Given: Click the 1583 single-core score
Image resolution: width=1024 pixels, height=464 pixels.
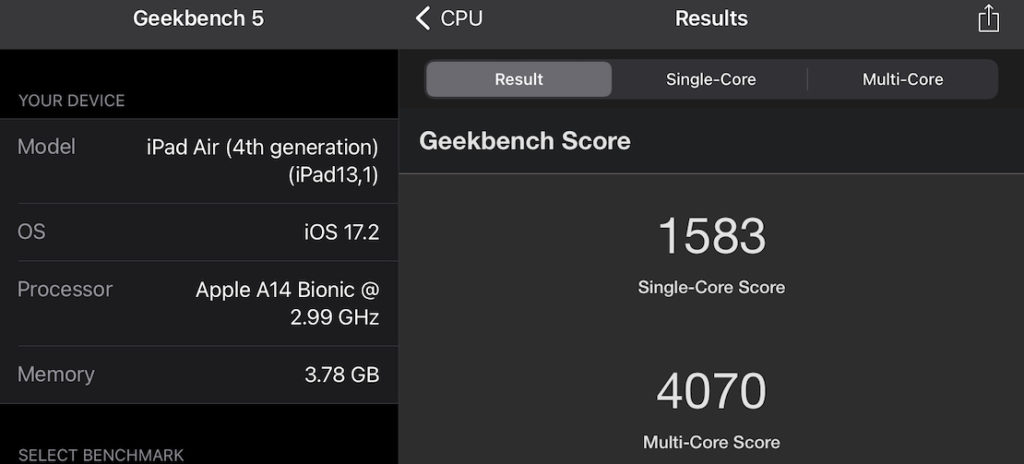Looking at the screenshot, I should point(711,236).
